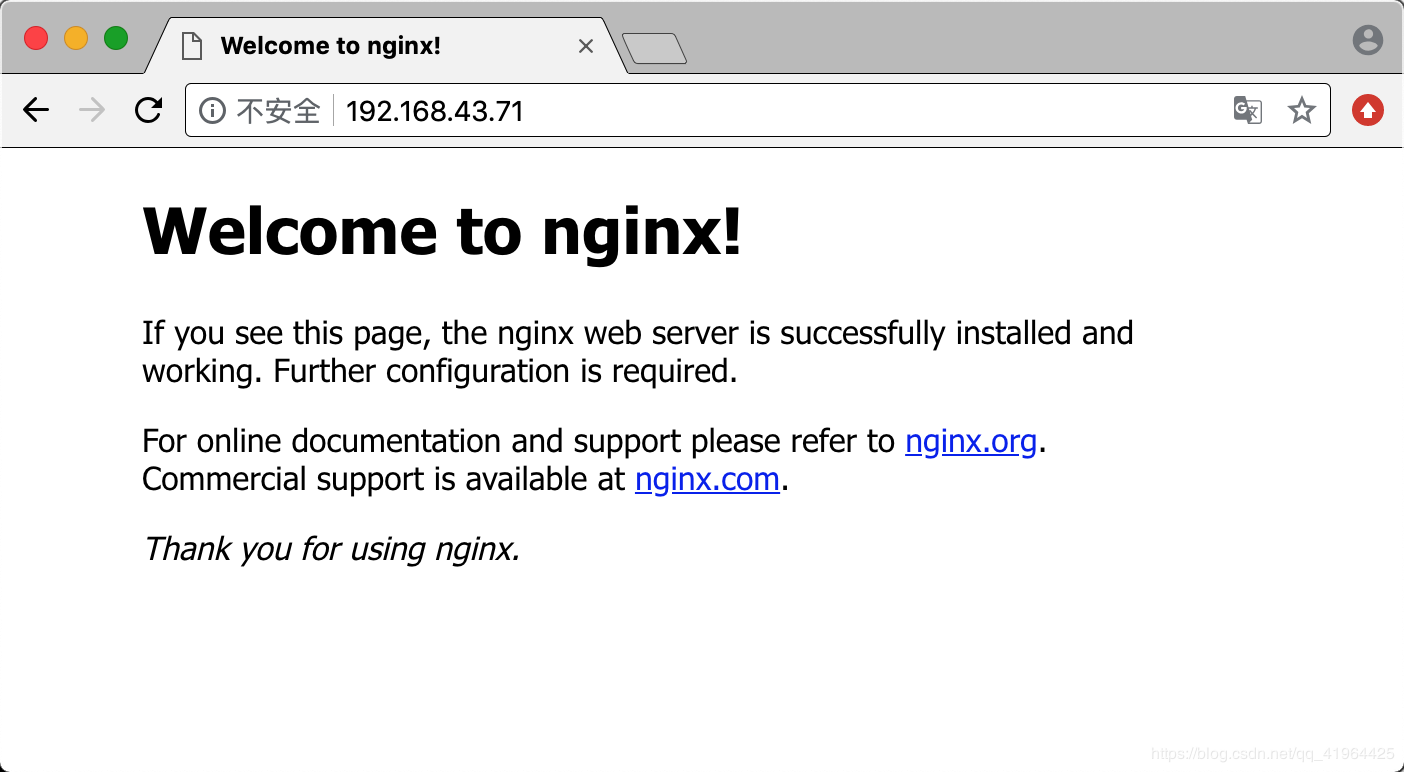Click the page icon on the tab
Image resolution: width=1404 pixels, height=772 pixels.
[x=191, y=46]
